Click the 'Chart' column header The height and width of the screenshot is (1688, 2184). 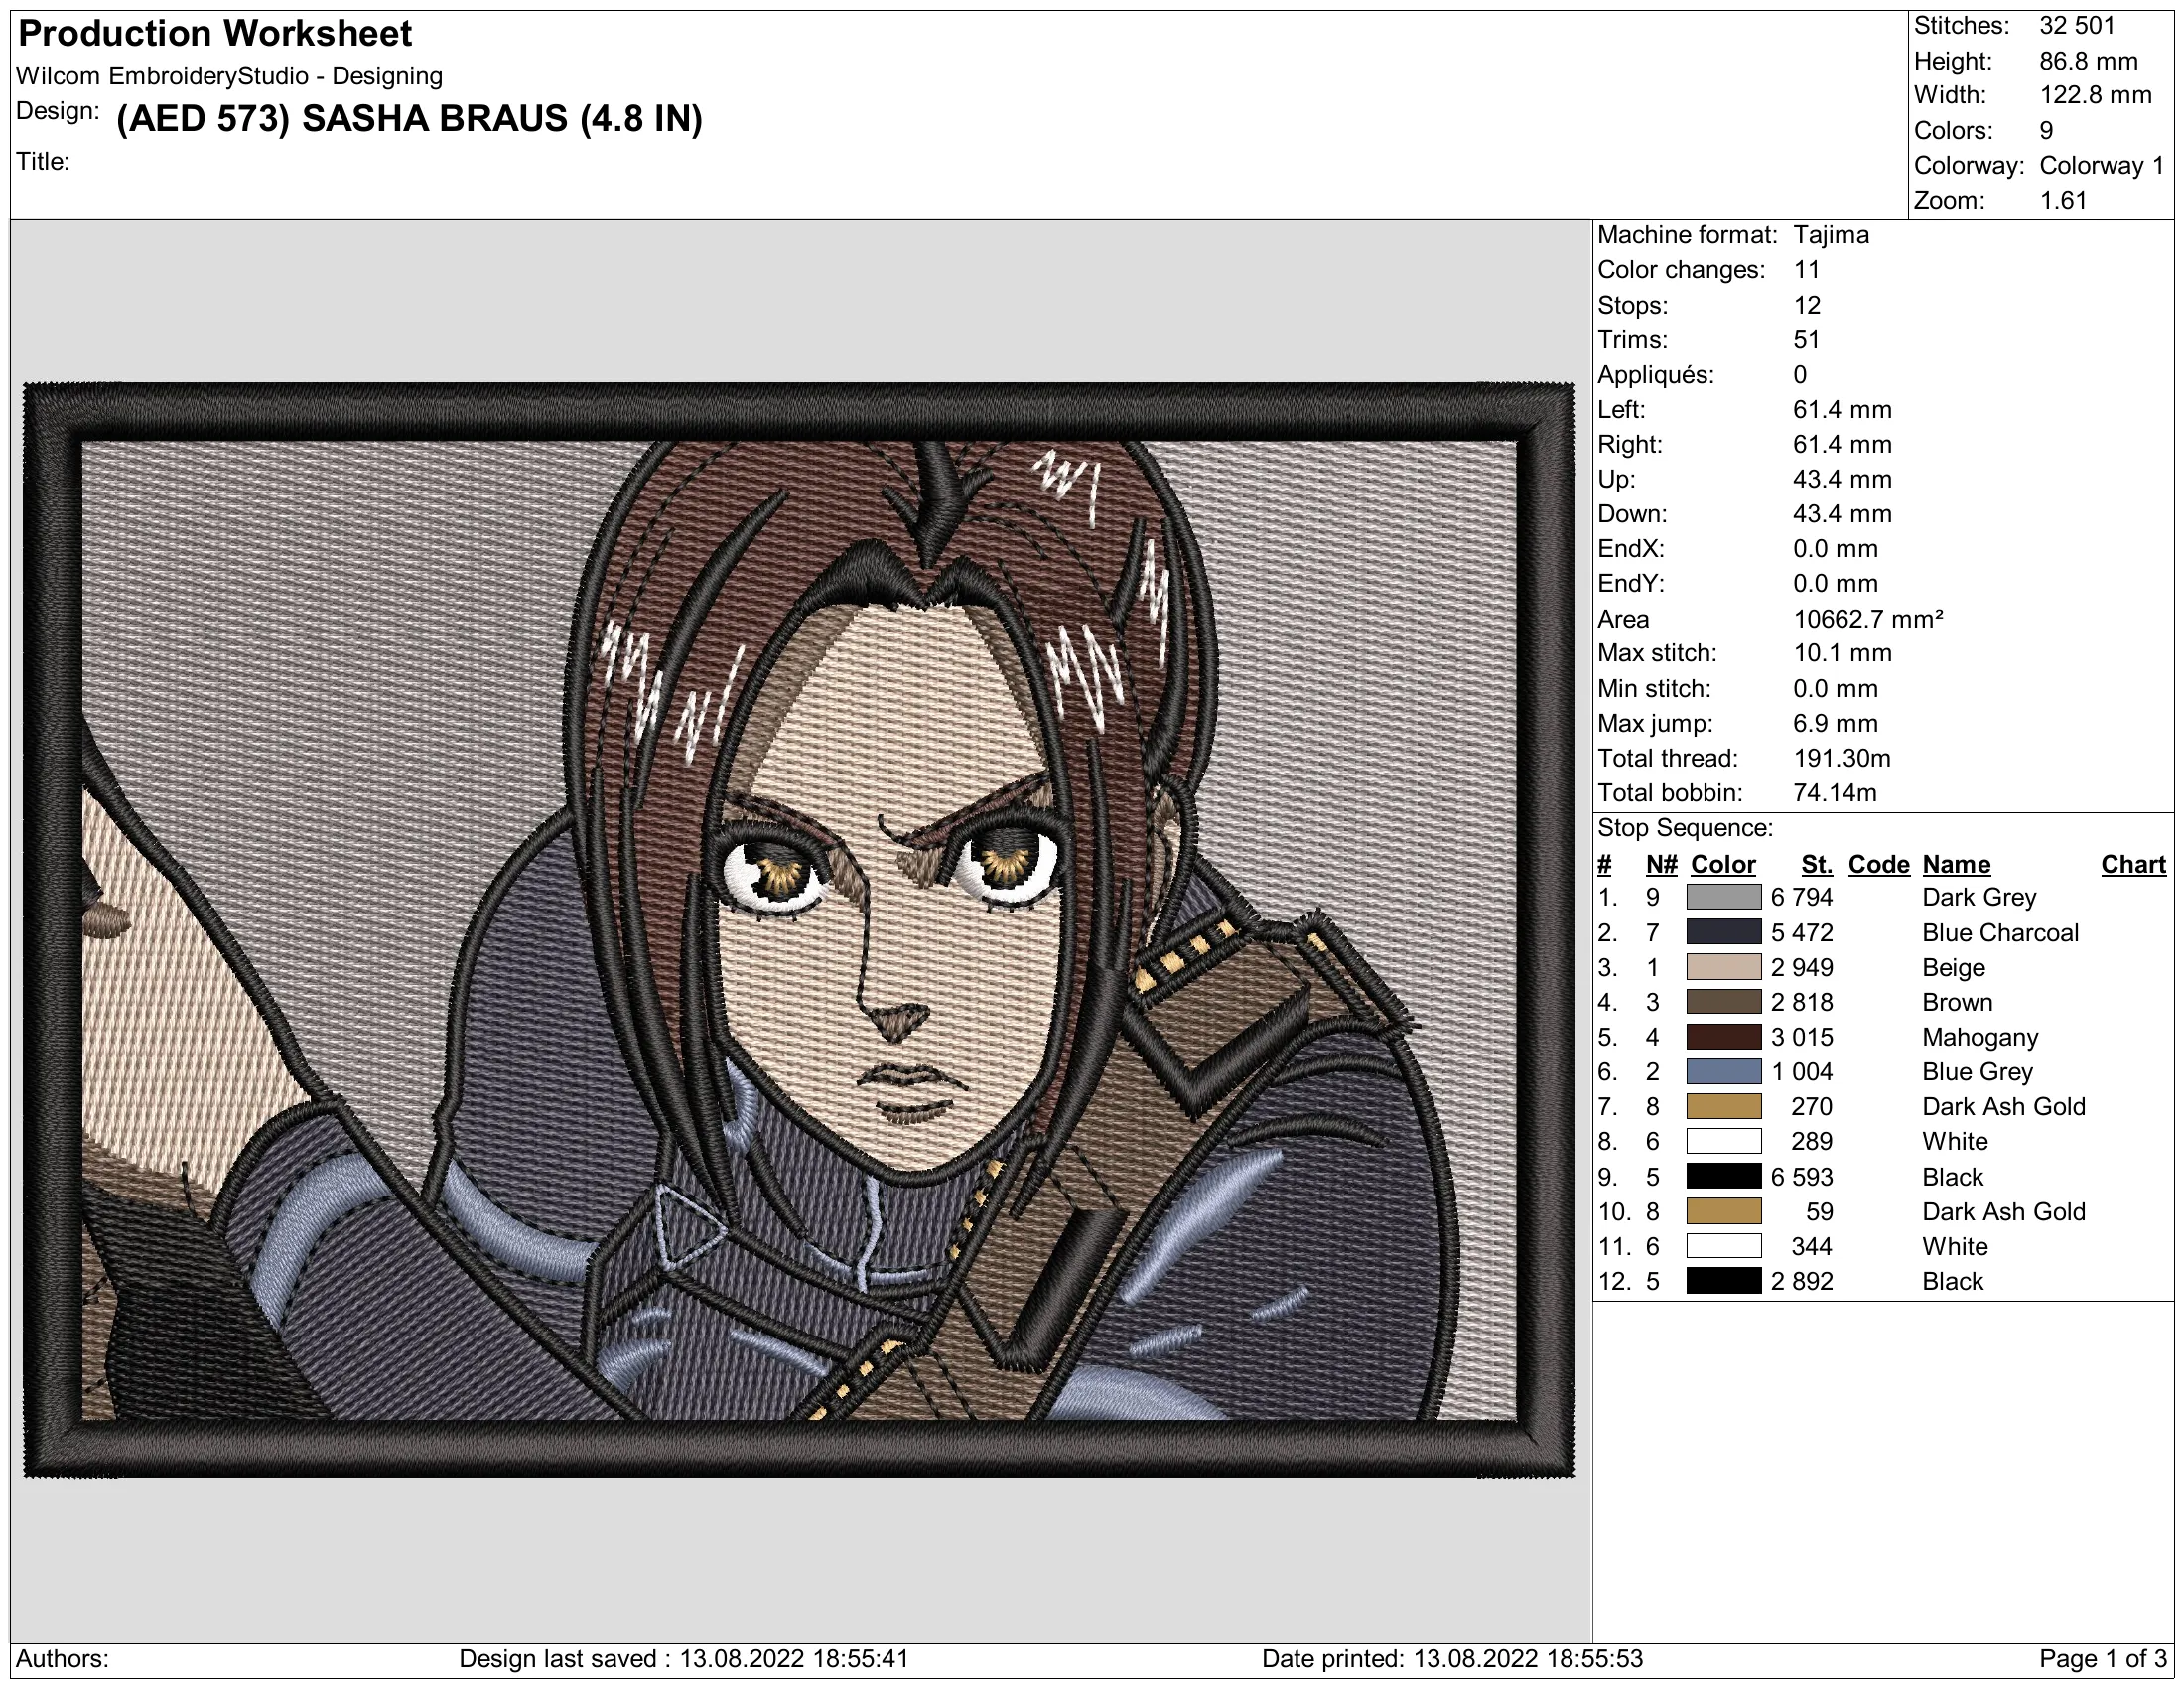click(x=2134, y=864)
